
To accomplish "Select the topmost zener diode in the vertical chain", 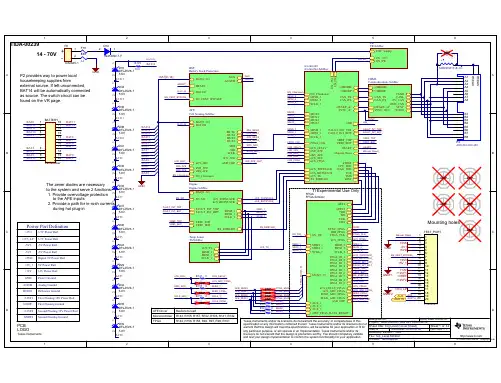I will click(116, 70).
